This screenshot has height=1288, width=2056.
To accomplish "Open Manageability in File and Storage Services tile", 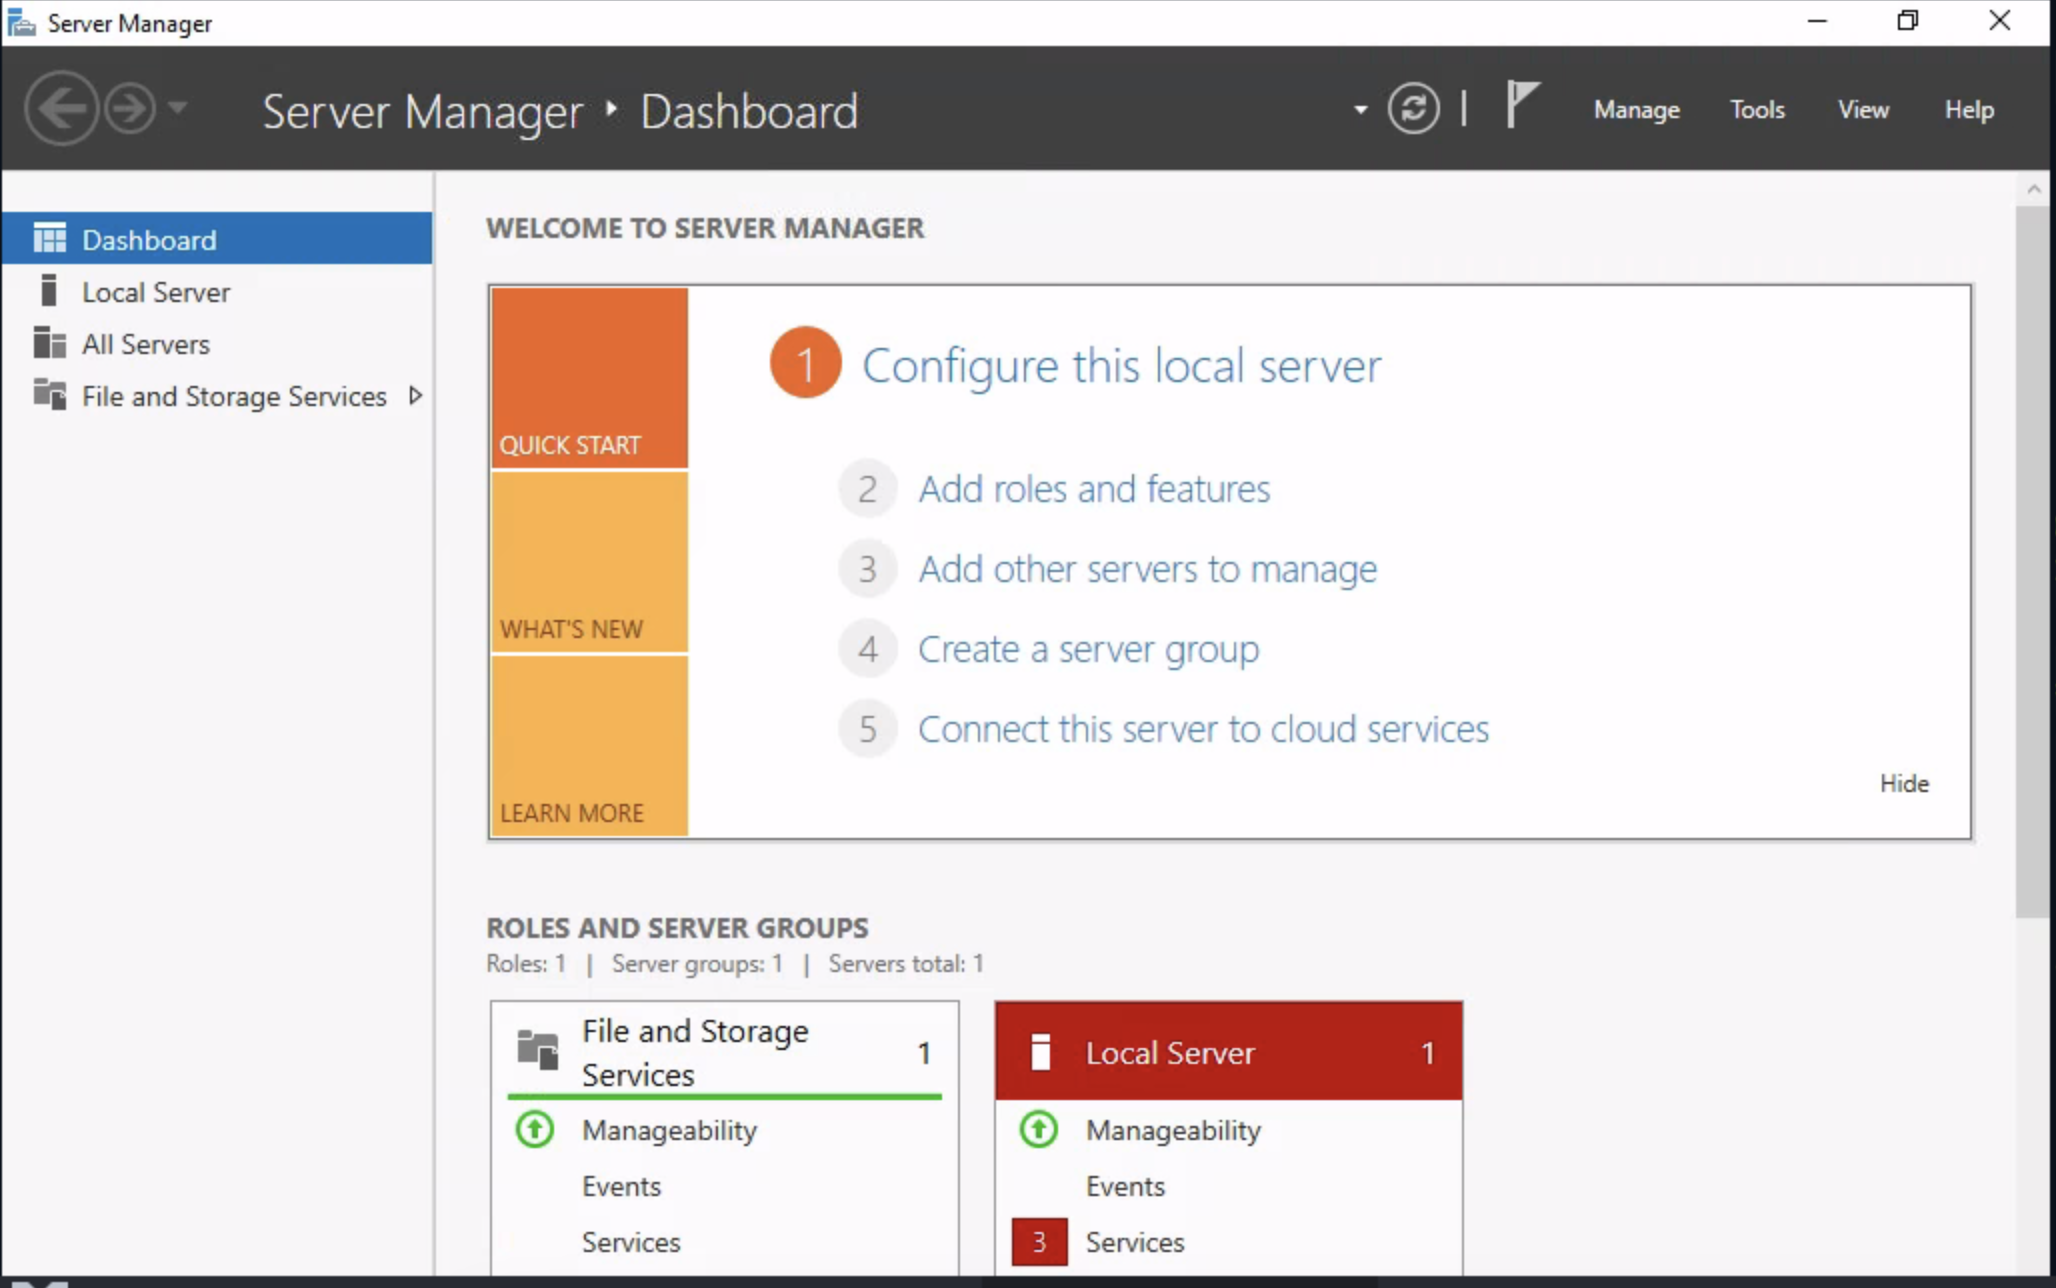I will pyautogui.click(x=669, y=1130).
